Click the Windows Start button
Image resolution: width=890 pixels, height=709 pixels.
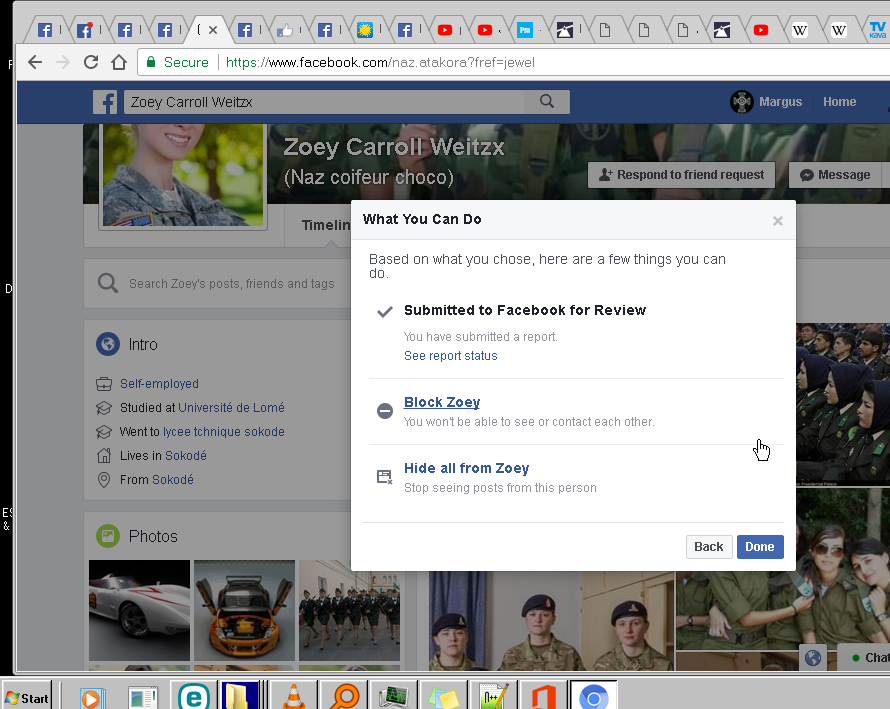[26, 698]
